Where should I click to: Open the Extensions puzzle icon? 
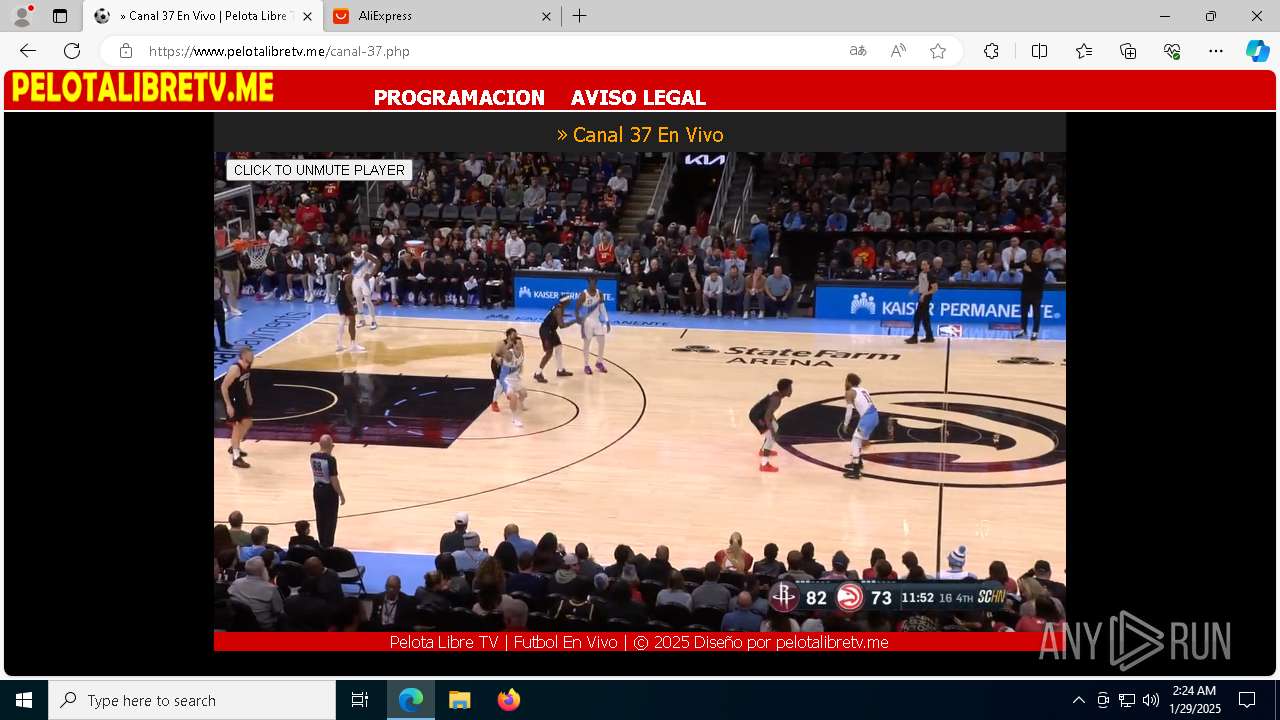point(991,51)
